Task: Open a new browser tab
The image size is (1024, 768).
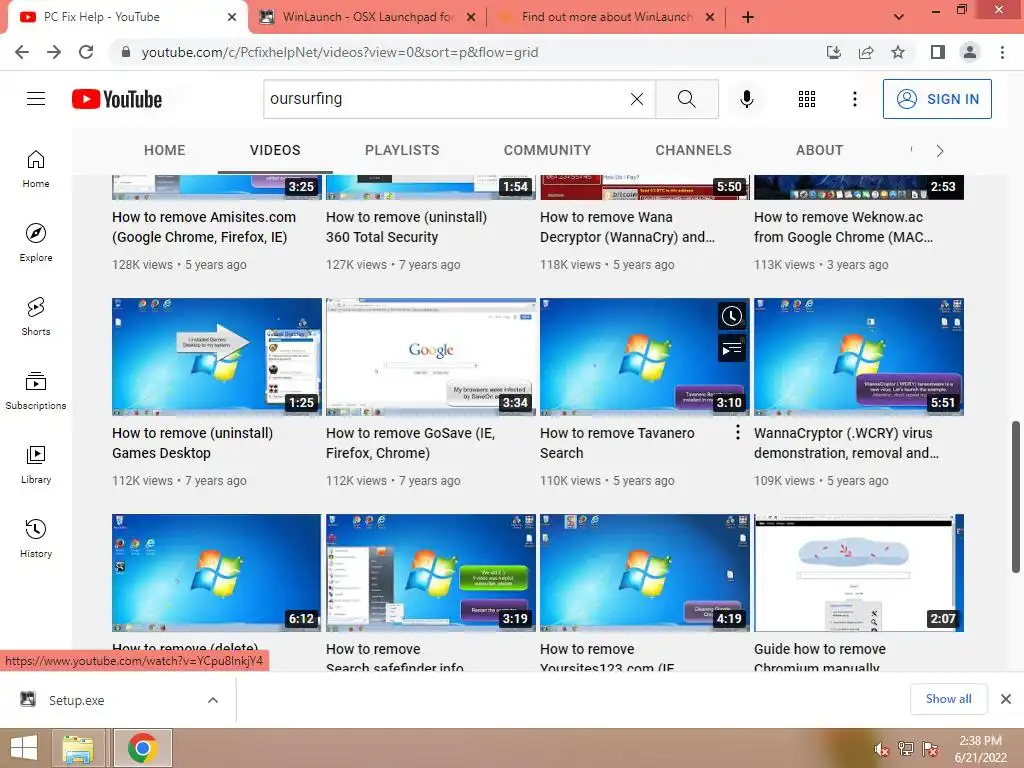Action: click(x=748, y=17)
